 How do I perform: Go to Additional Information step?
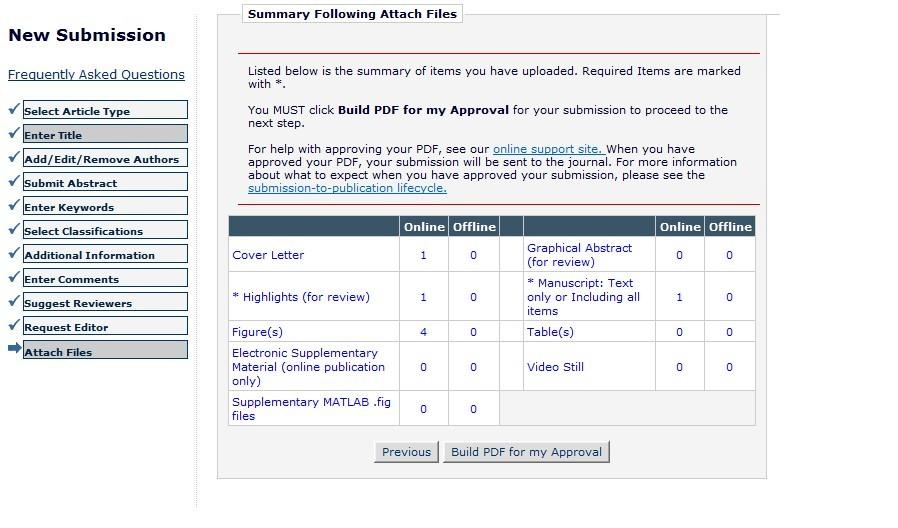point(105,255)
